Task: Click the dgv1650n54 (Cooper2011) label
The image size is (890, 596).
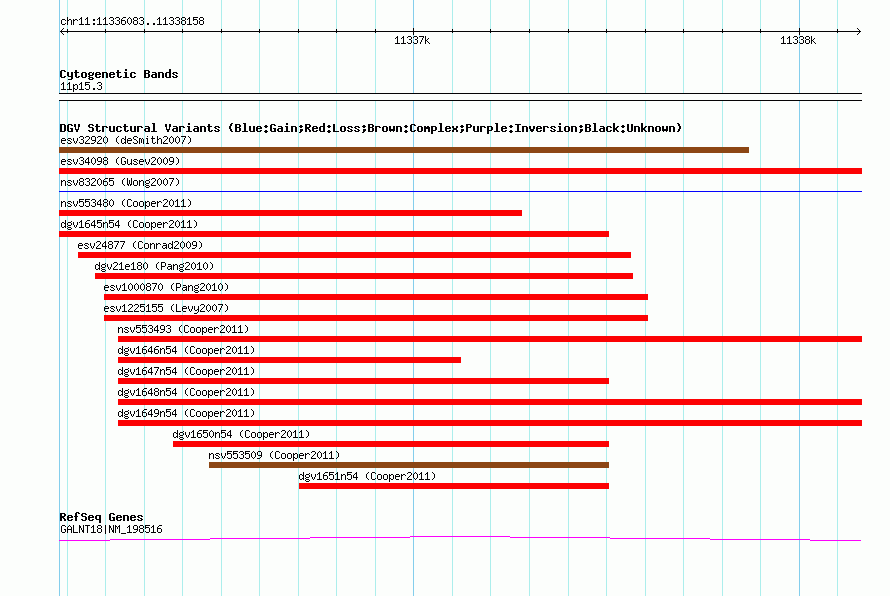Action: 241,434
